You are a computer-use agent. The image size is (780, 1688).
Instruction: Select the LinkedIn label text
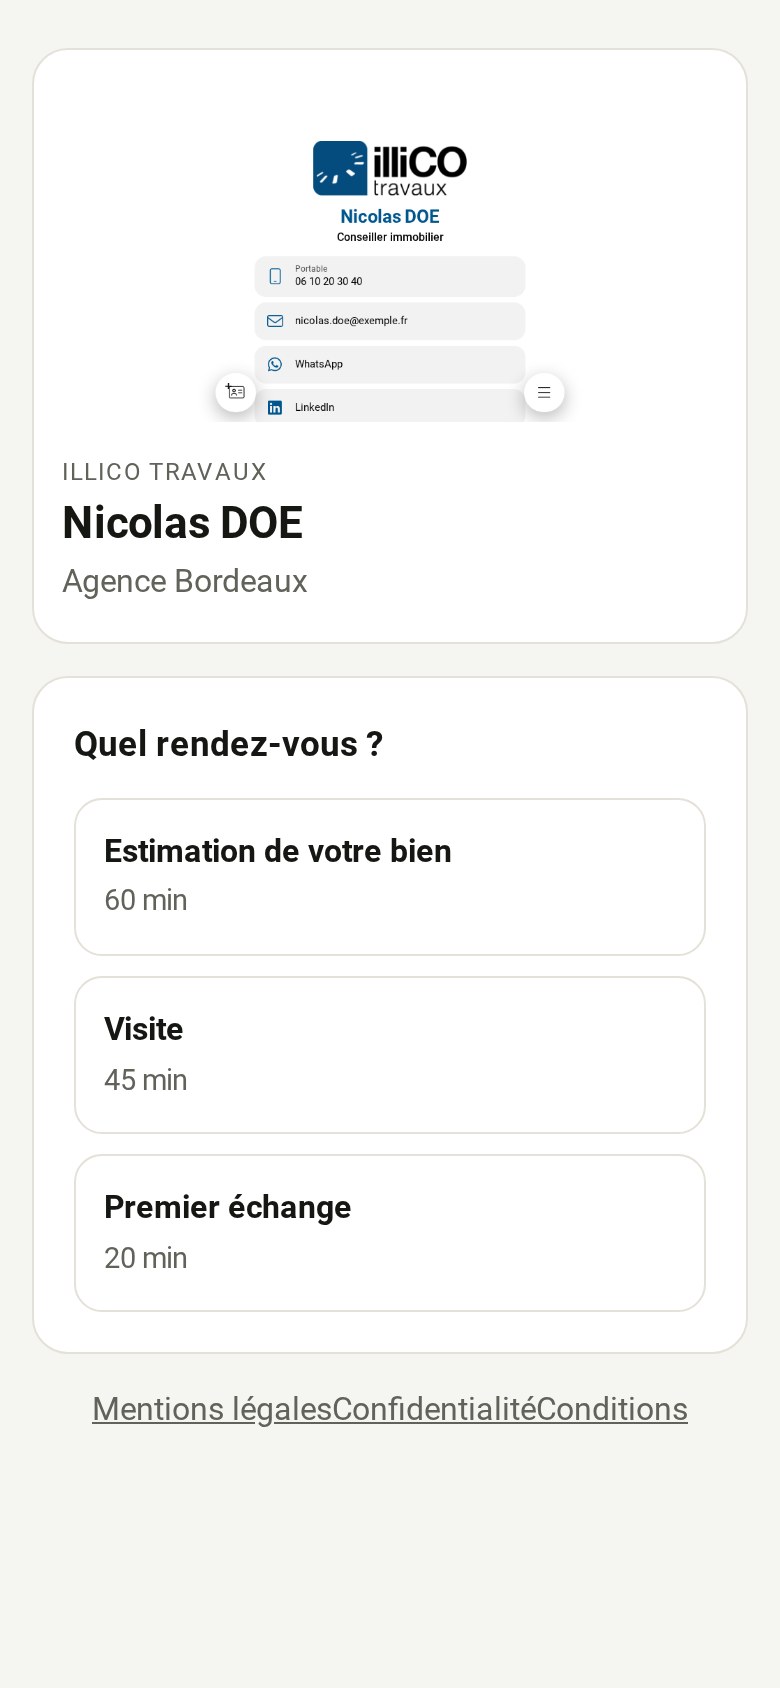coord(315,407)
